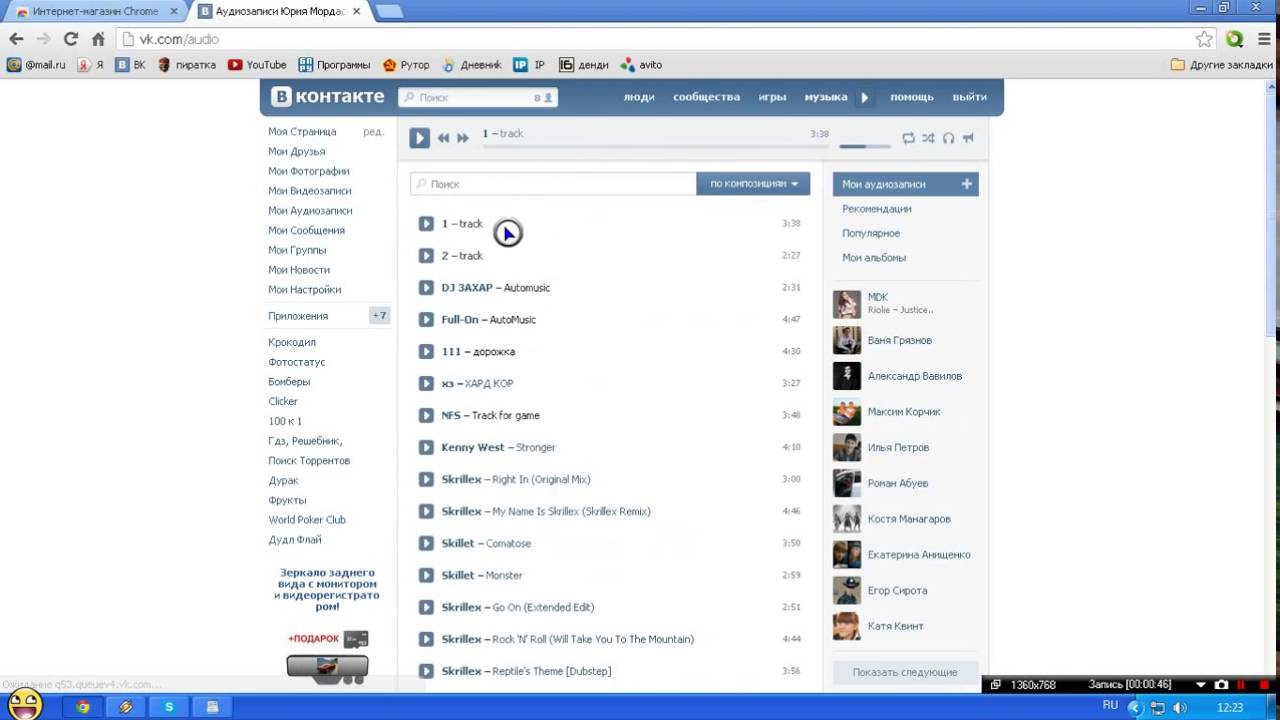The width and height of the screenshot is (1280, 720).
Task: Open the Рекомендации section
Action: (876, 209)
